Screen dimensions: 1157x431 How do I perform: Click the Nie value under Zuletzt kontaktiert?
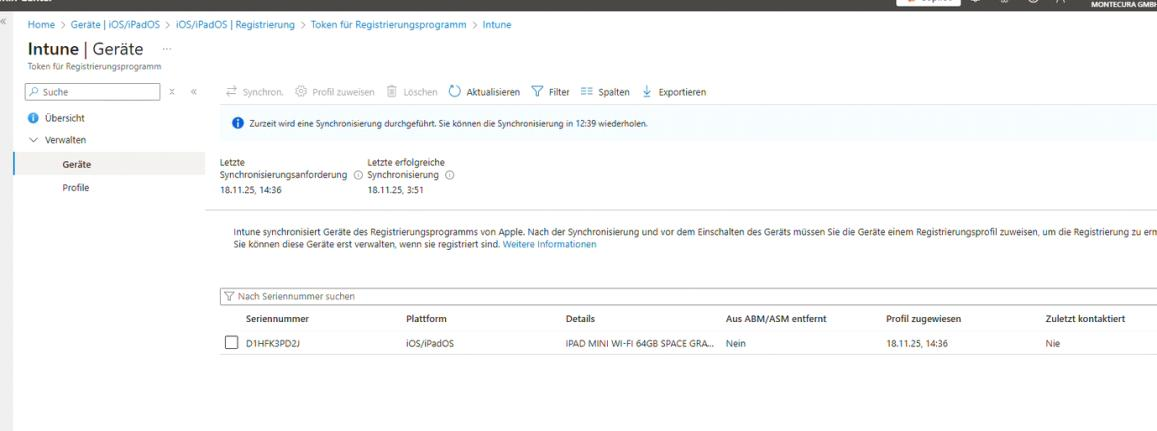[1052, 343]
